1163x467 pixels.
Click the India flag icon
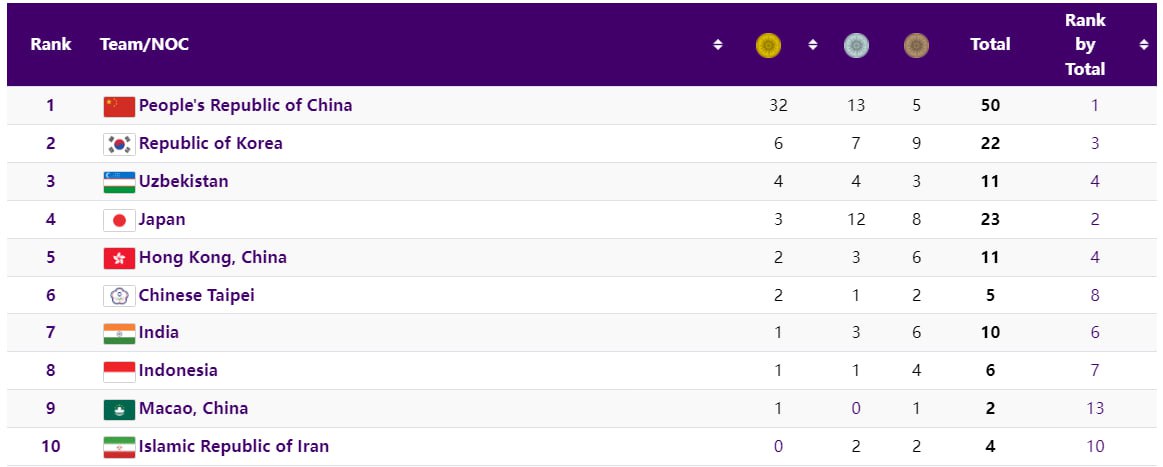(119, 333)
